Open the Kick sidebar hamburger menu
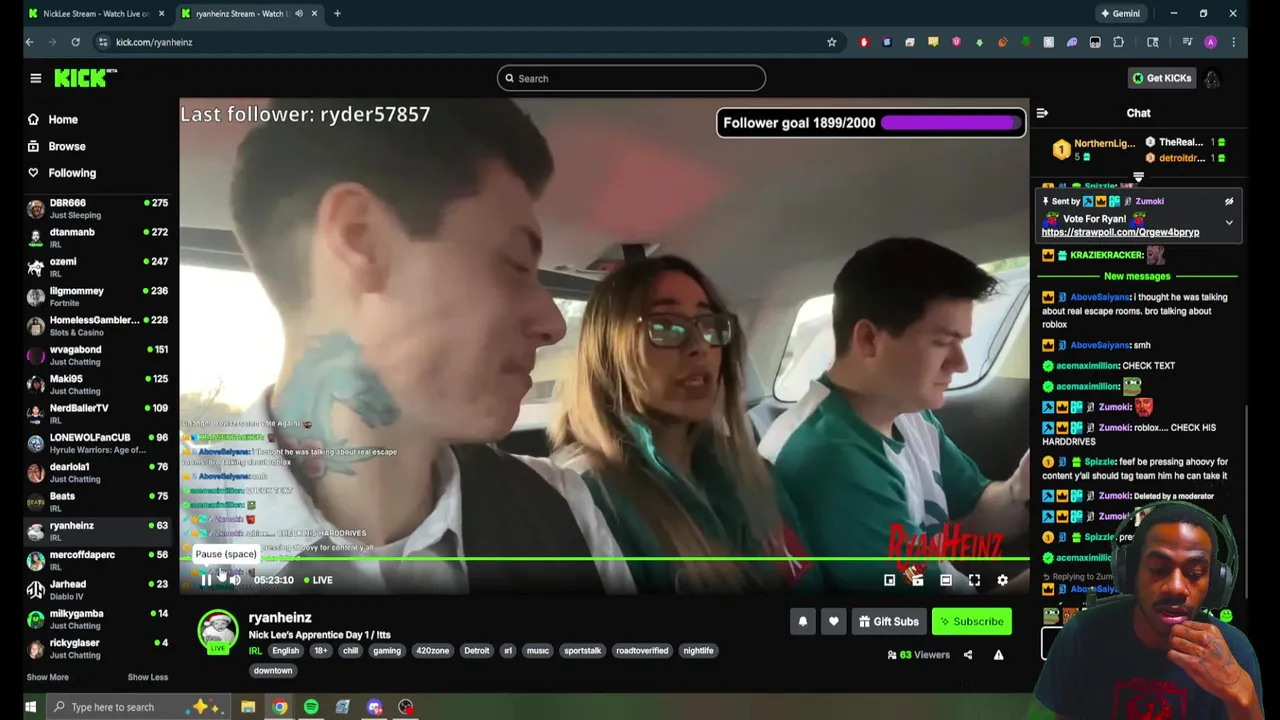 [36, 78]
